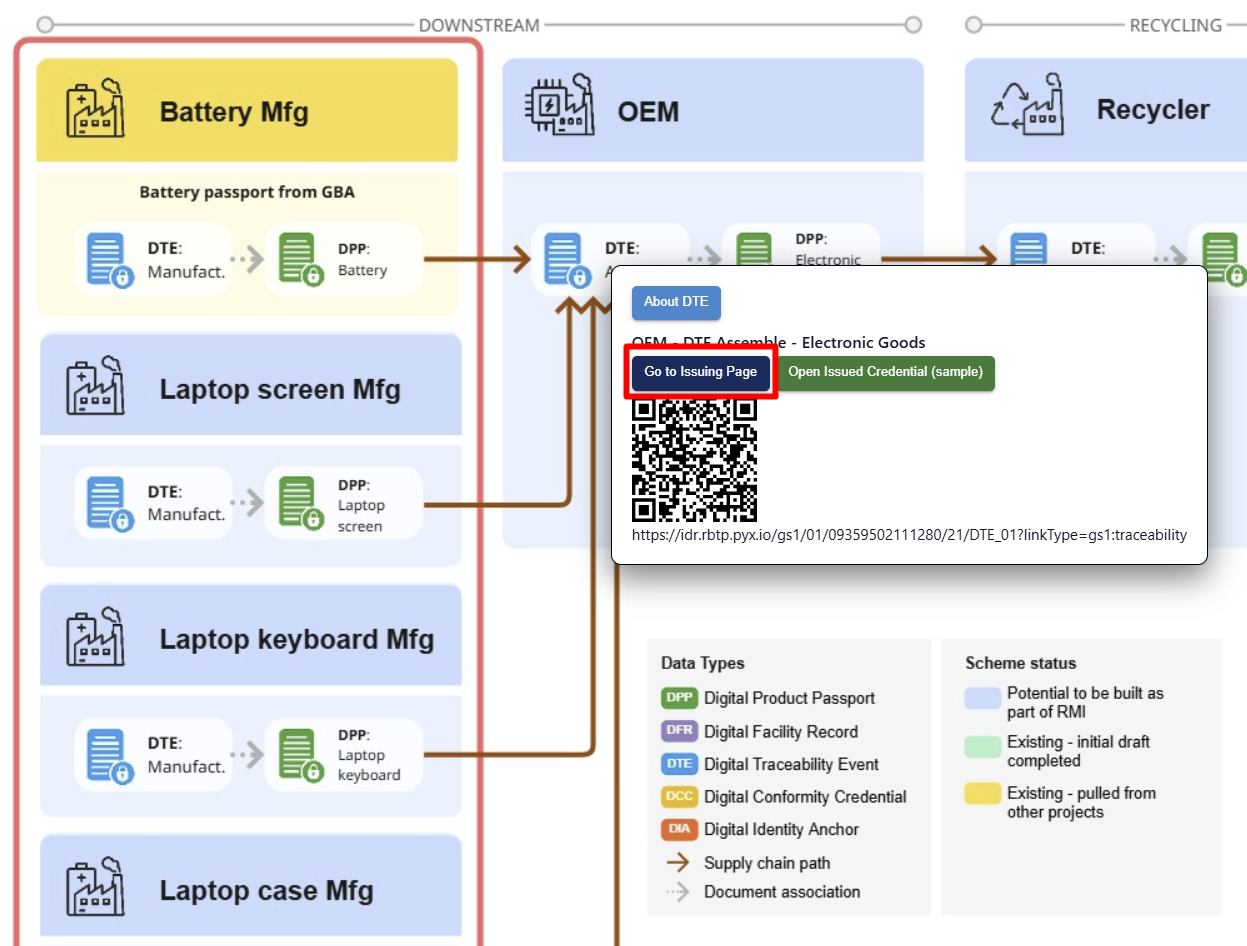Click the yellow Existing scheme status swatch
This screenshot has width=1247, height=946.
(982, 794)
